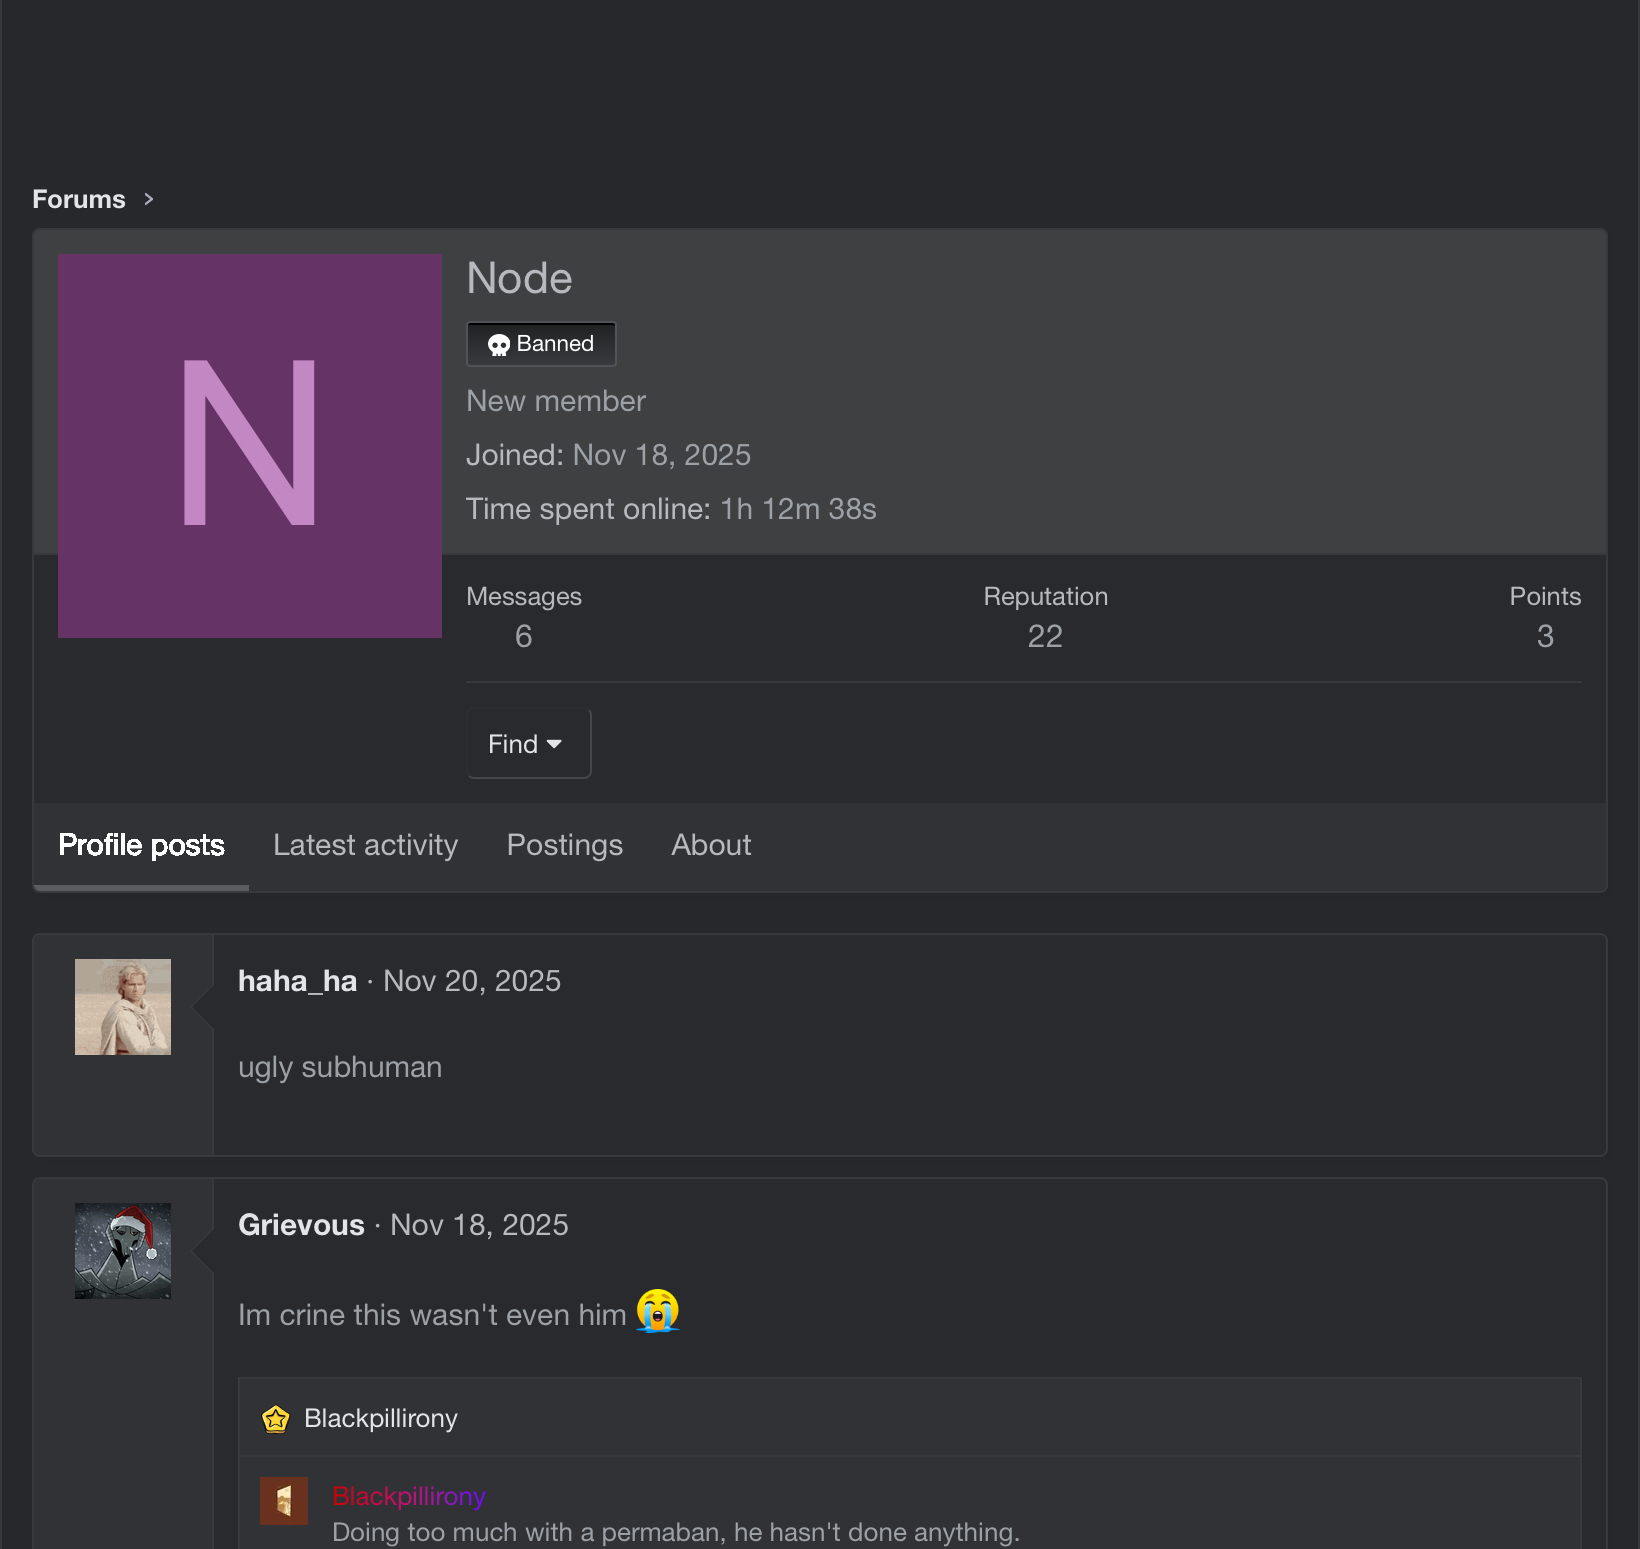Image resolution: width=1640 pixels, height=1549 pixels.
Task: Open Grievous's Santa hat avatar
Action: pyautogui.click(x=123, y=1251)
